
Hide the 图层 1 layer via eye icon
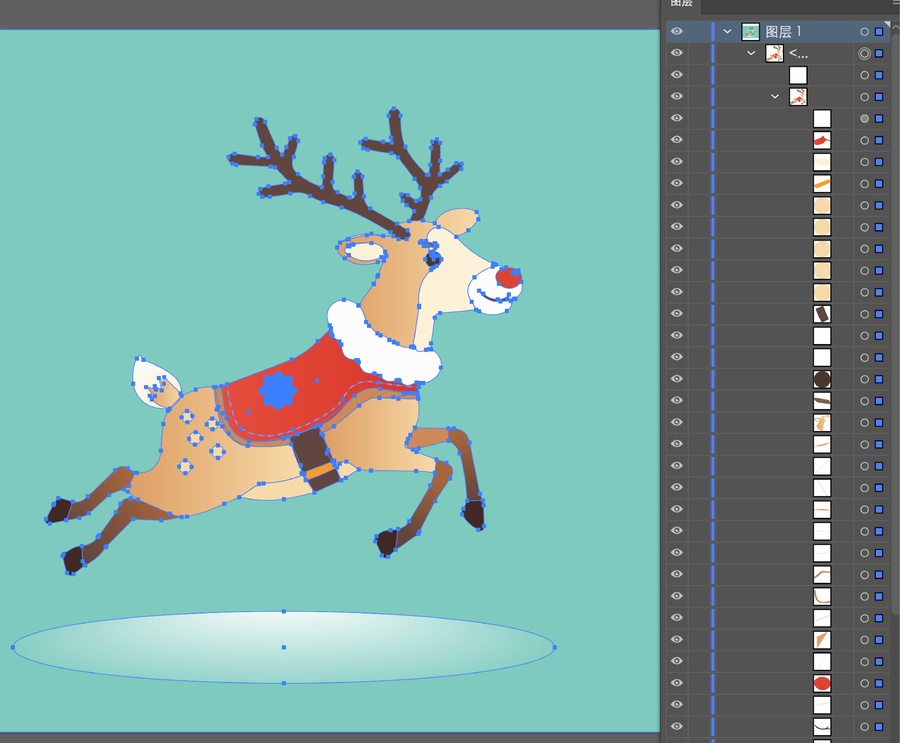677,31
